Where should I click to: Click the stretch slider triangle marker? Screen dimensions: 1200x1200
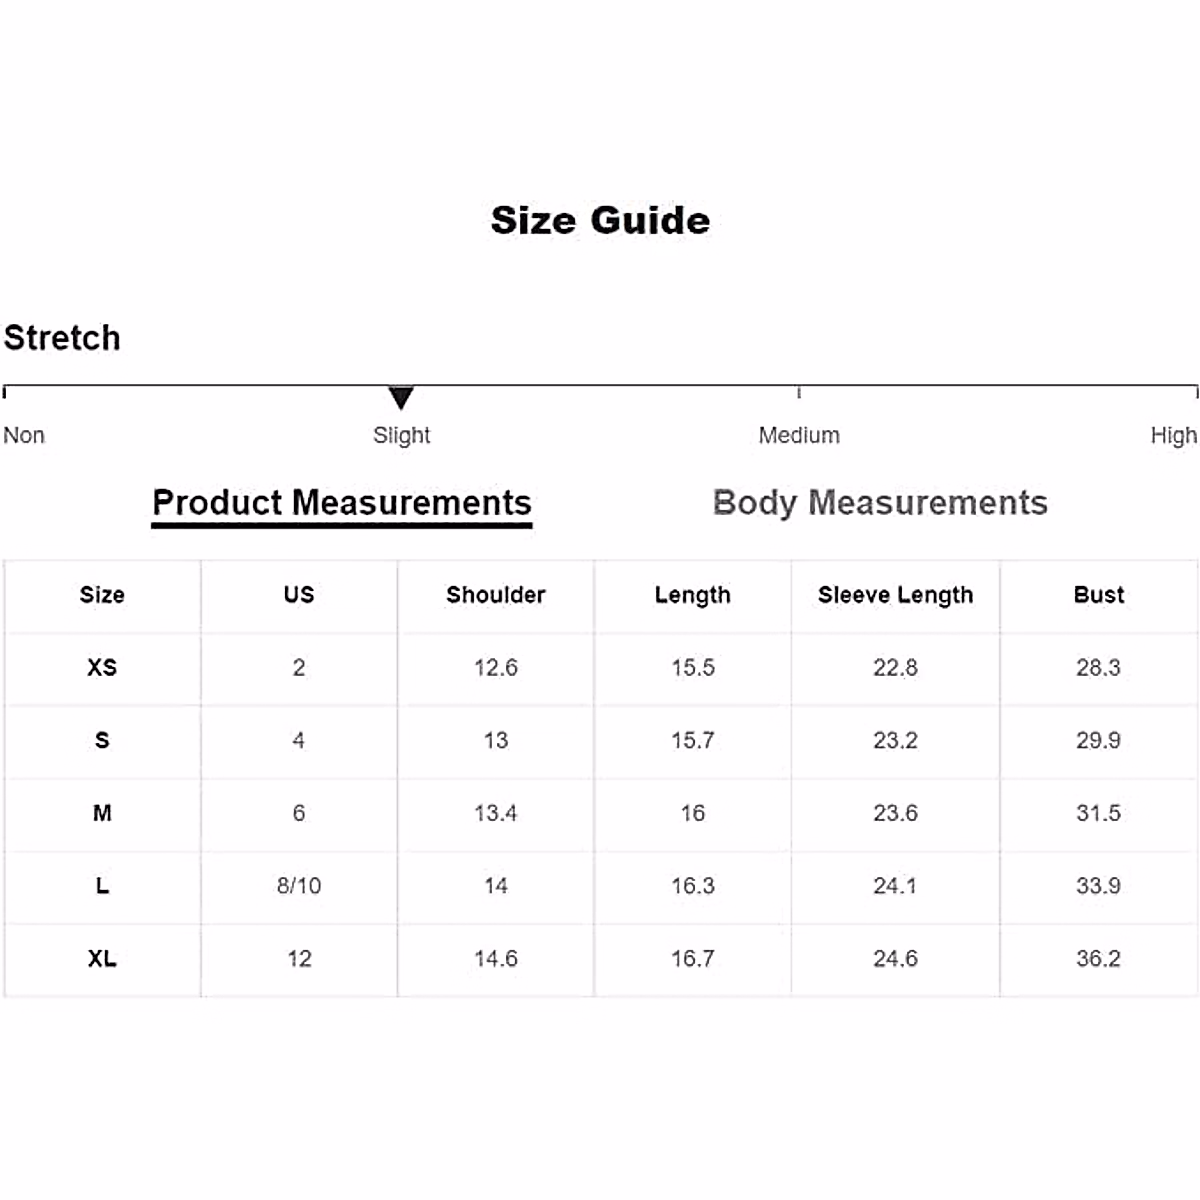[401, 397]
